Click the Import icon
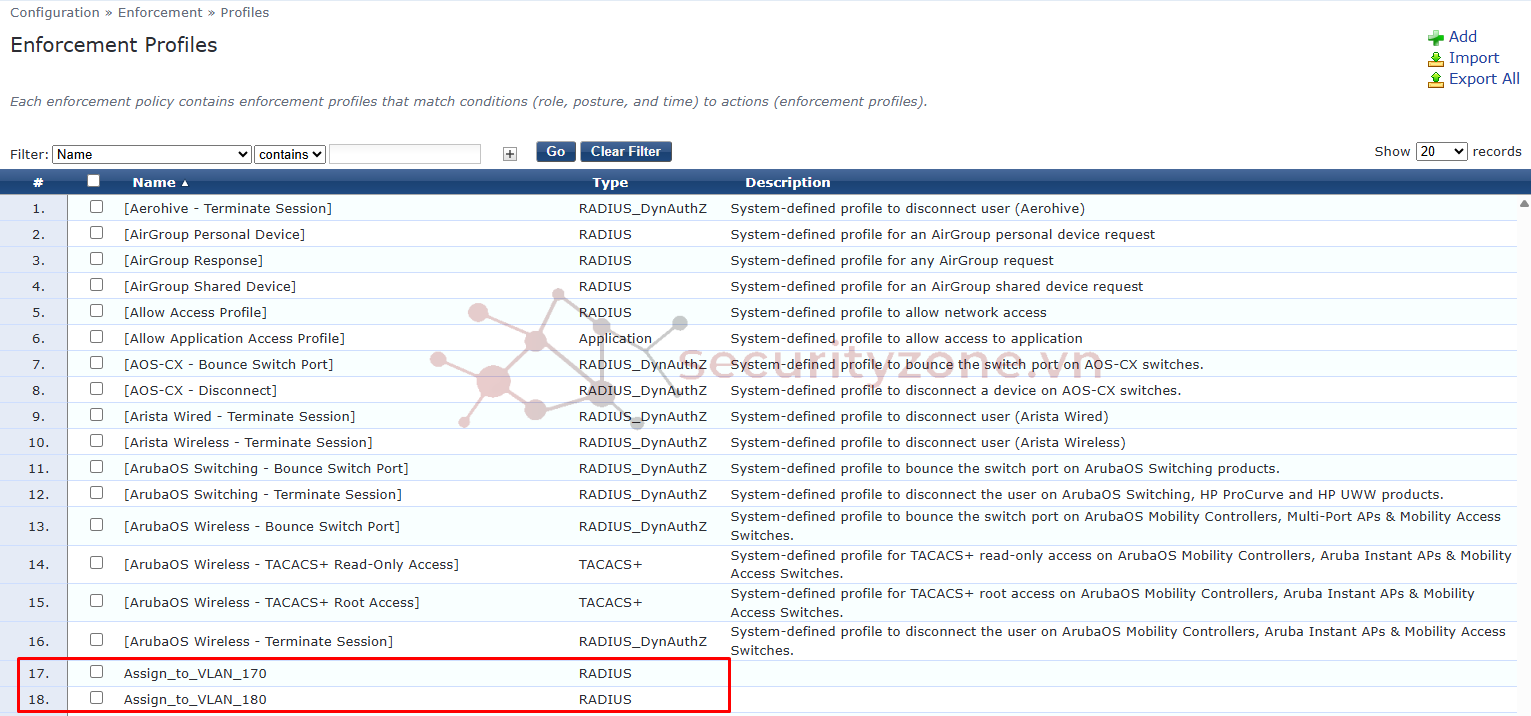The height and width of the screenshot is (716, 1531). (x=1436, y=58)
